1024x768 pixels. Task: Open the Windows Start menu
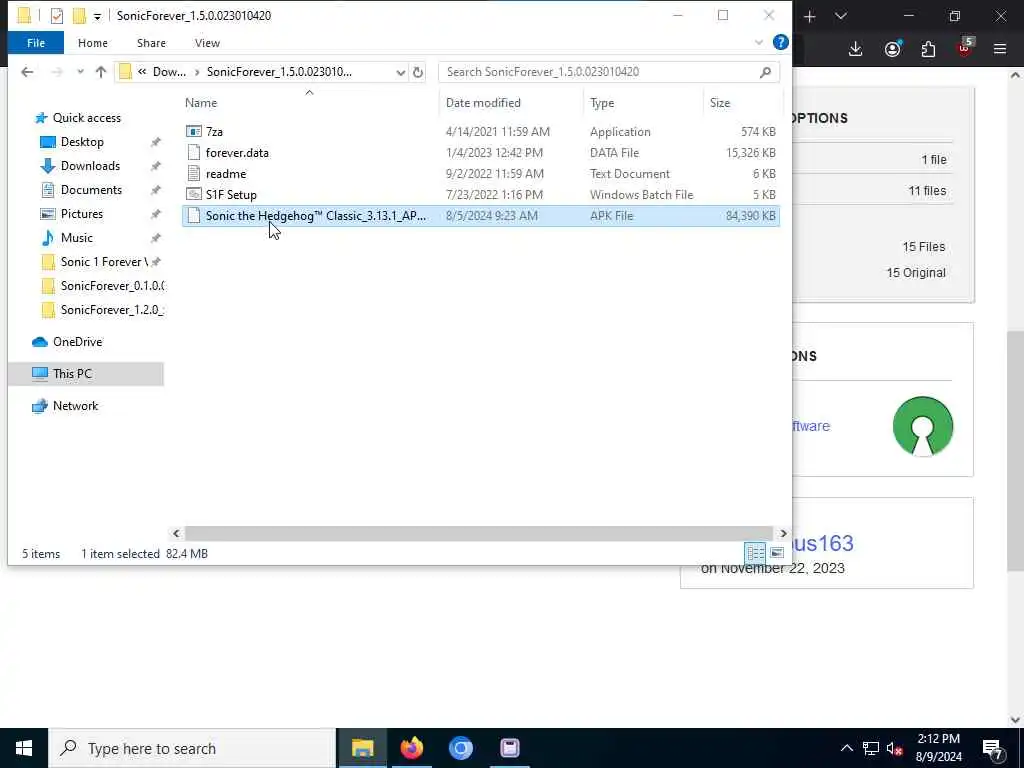coord(24,748)
